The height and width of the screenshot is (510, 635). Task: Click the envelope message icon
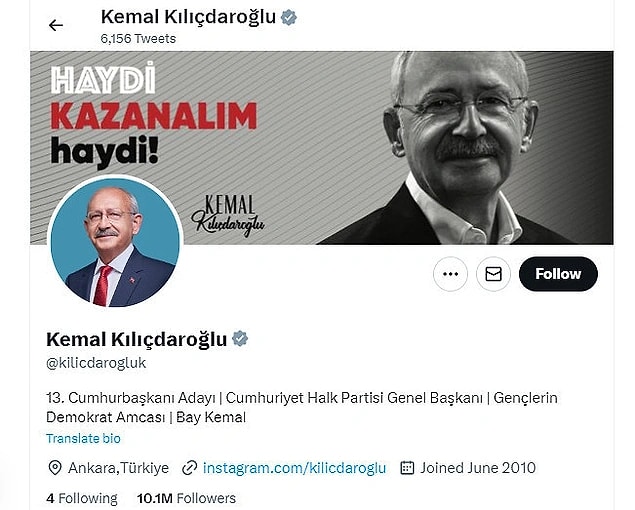493,274
